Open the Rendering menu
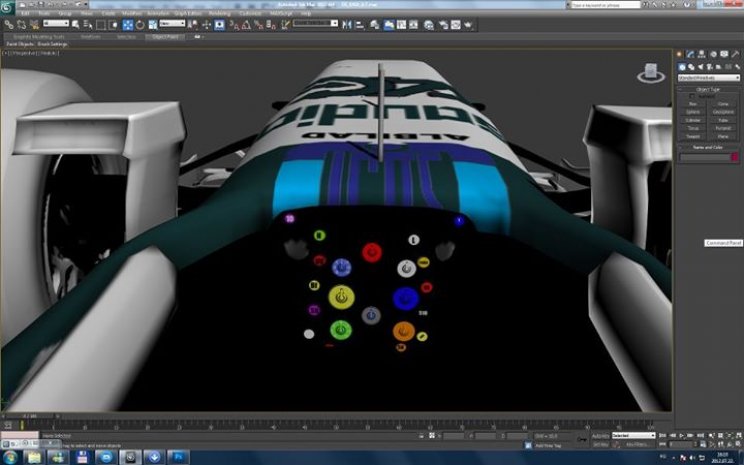This screenshot has height=465, width=744. pyautogui.click(x=220, y=13)
